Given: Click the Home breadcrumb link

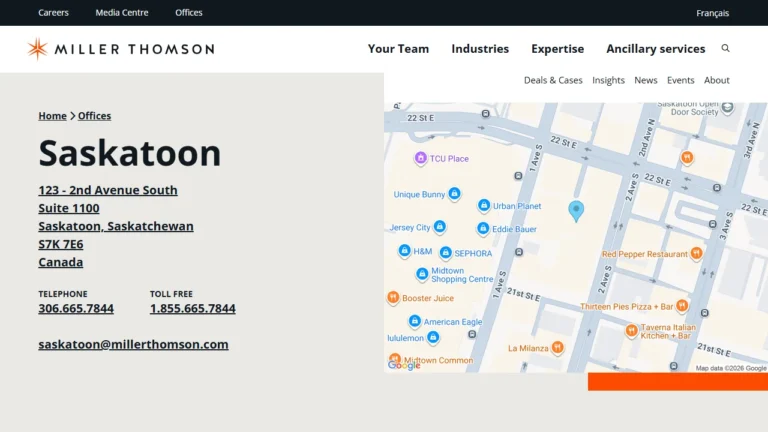Looking at the screenshot, I should [x=52, y=116].
